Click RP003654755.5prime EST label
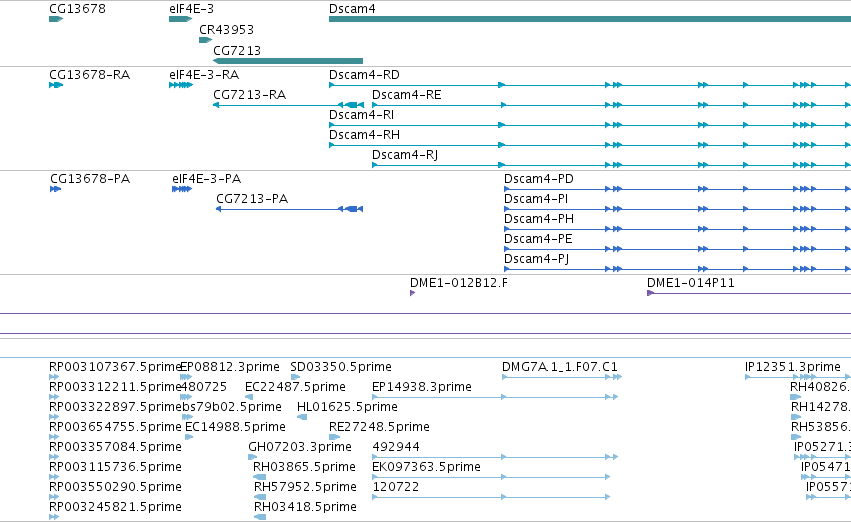The height and width of the screenshot is (522, 851). click(115, 427)
